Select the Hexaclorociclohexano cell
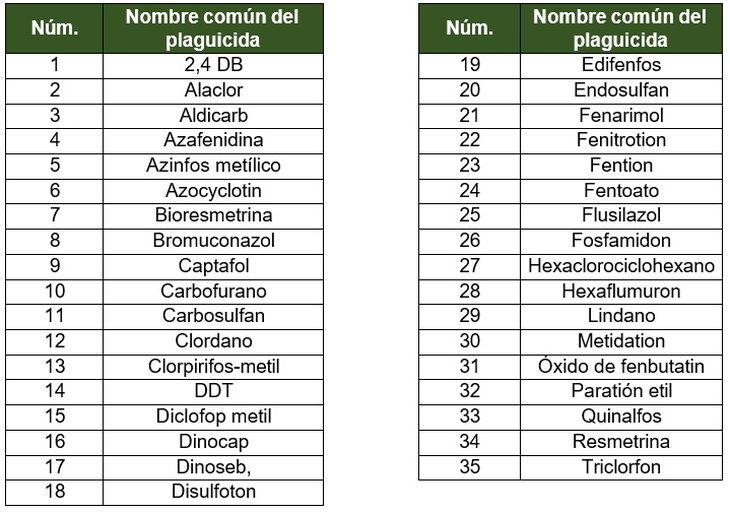 620,266
